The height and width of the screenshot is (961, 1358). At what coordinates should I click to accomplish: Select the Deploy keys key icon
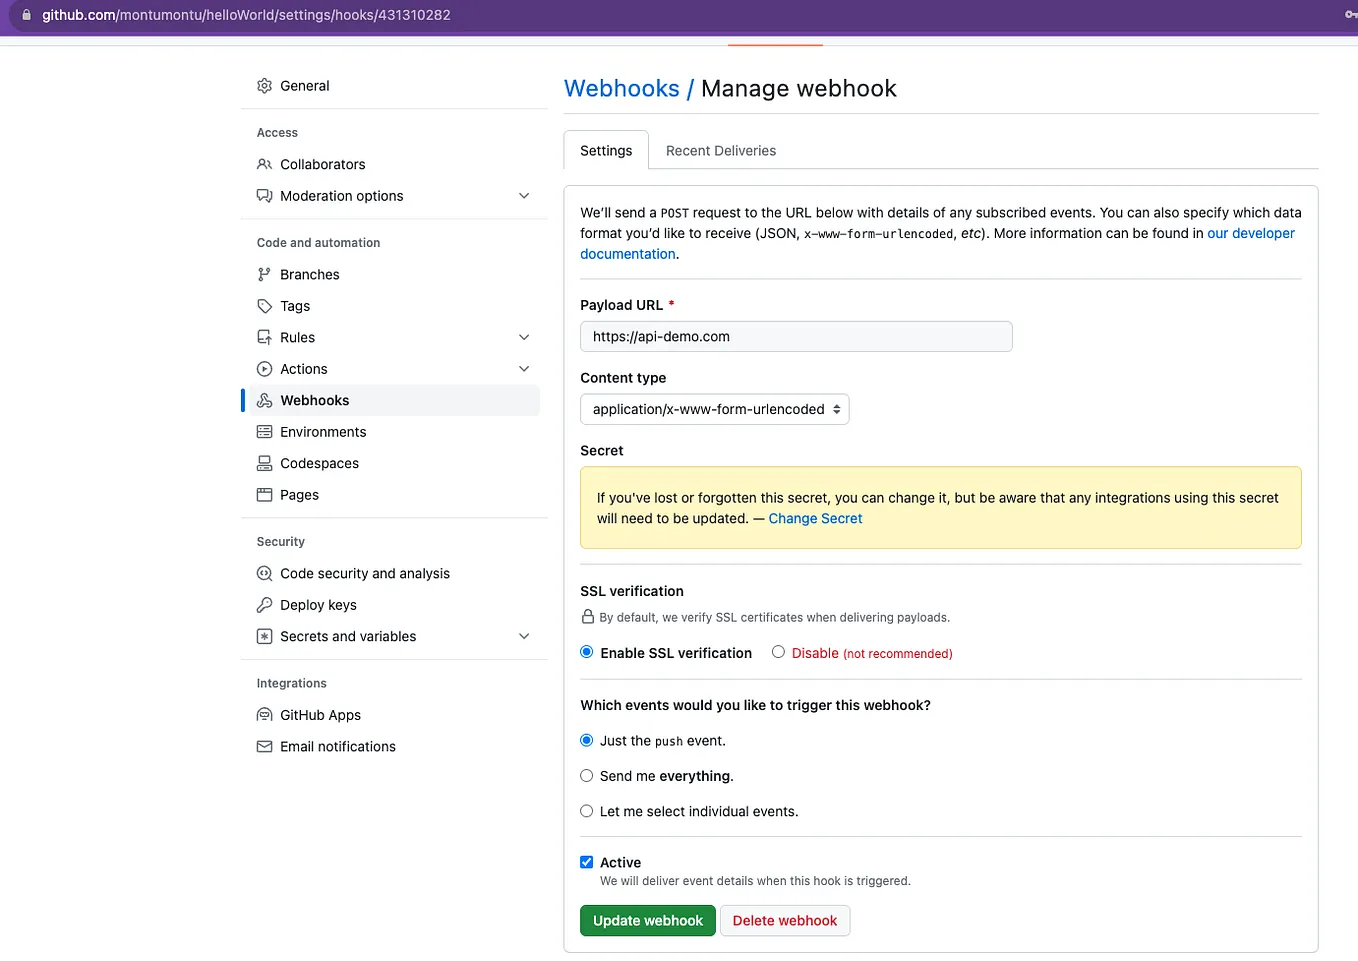pos(264,605)
